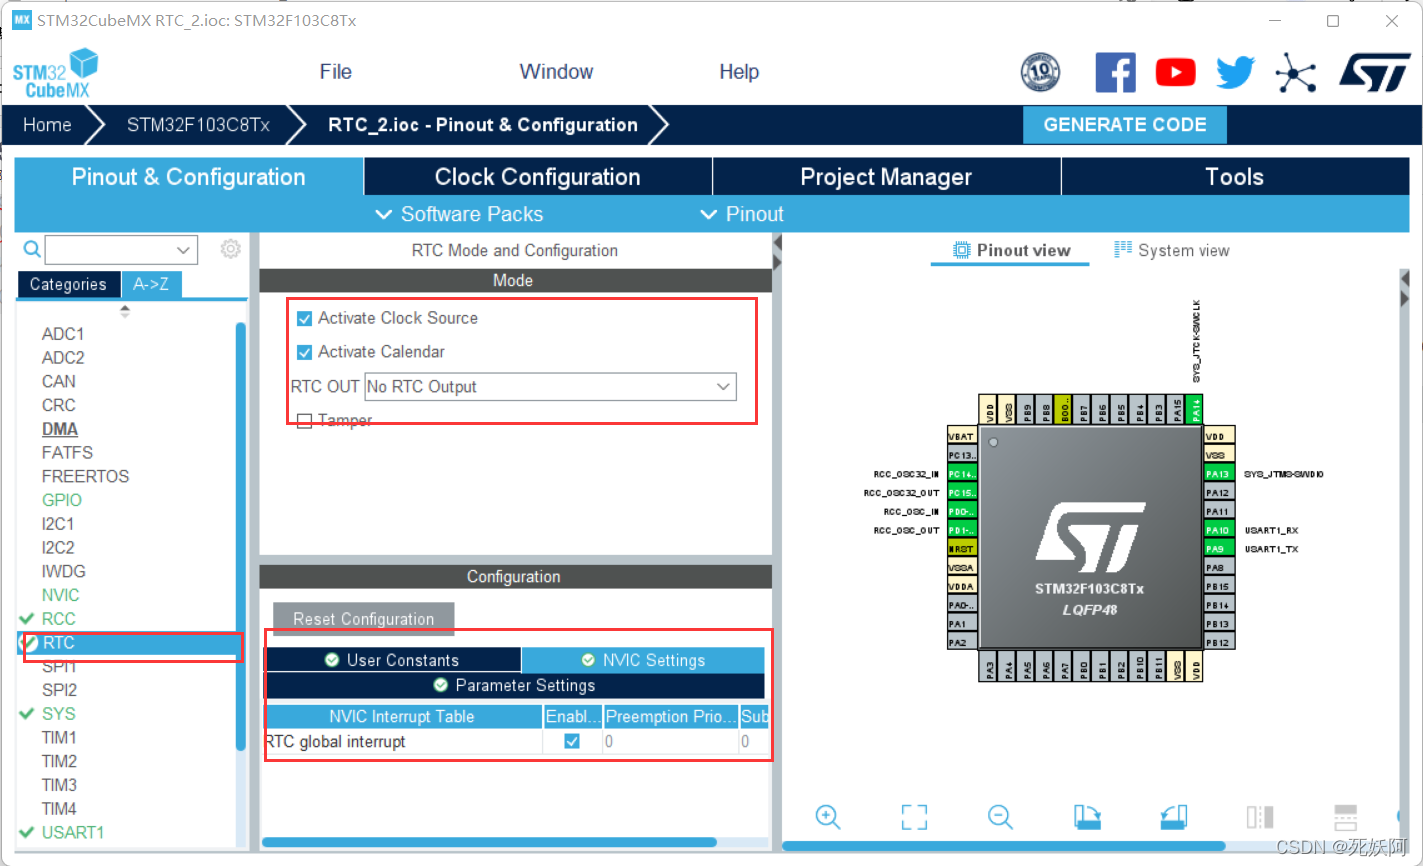The height and width of the screenshot is (866, 1423).
Task: Click the STM32CubeMX logo
Action: coord(56,73)
